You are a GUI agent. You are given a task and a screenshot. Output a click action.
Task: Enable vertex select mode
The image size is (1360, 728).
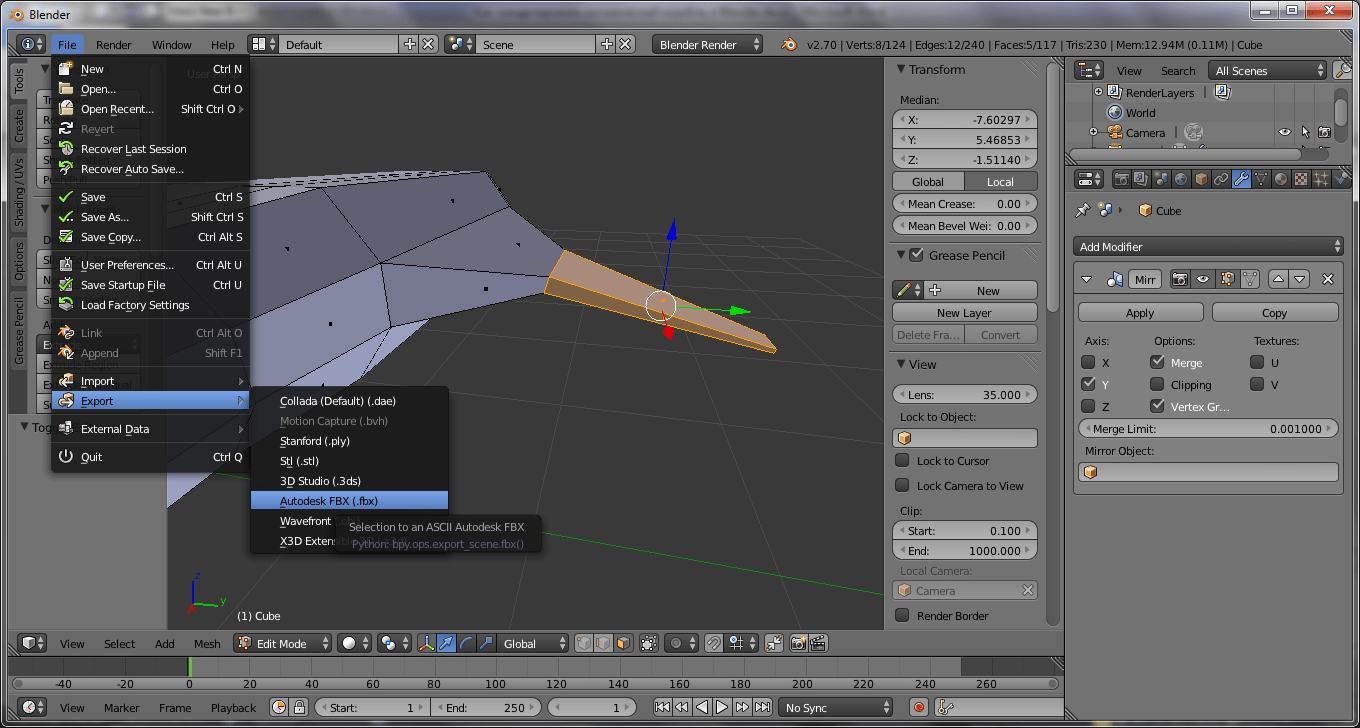(584, 643)
